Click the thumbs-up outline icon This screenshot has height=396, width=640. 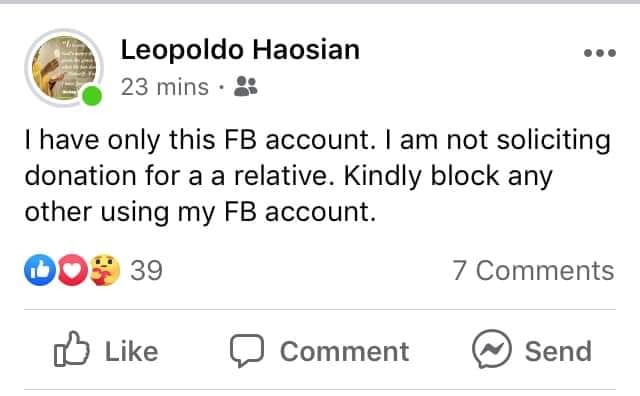[x=71, y=349]
